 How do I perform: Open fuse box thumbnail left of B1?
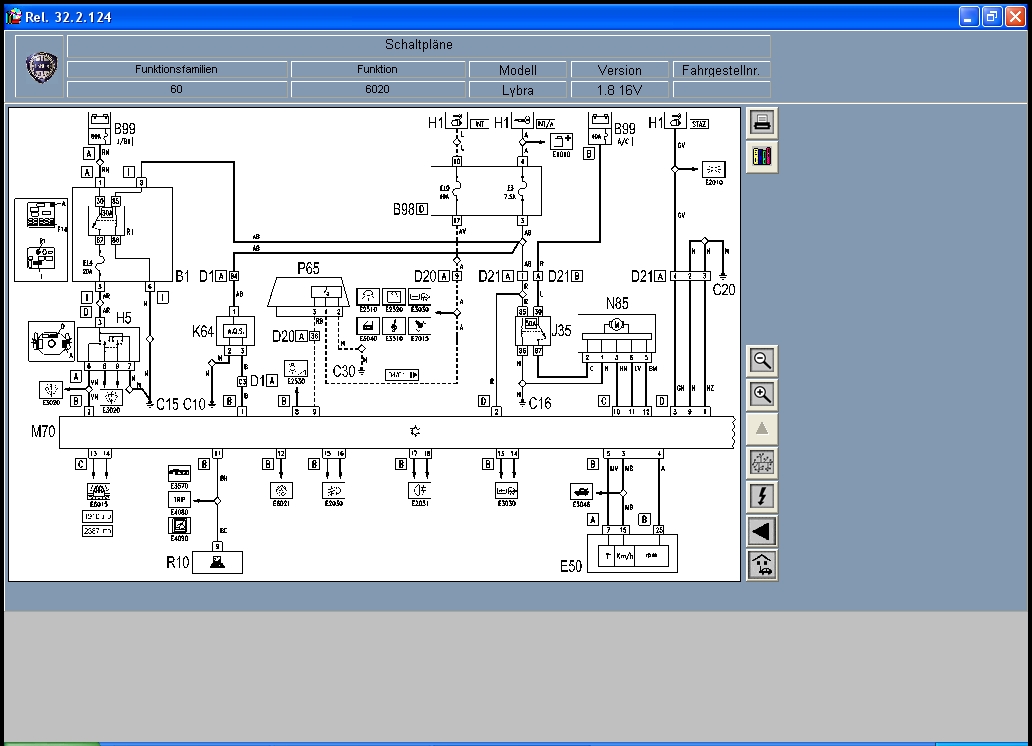[x=41, y=240]
